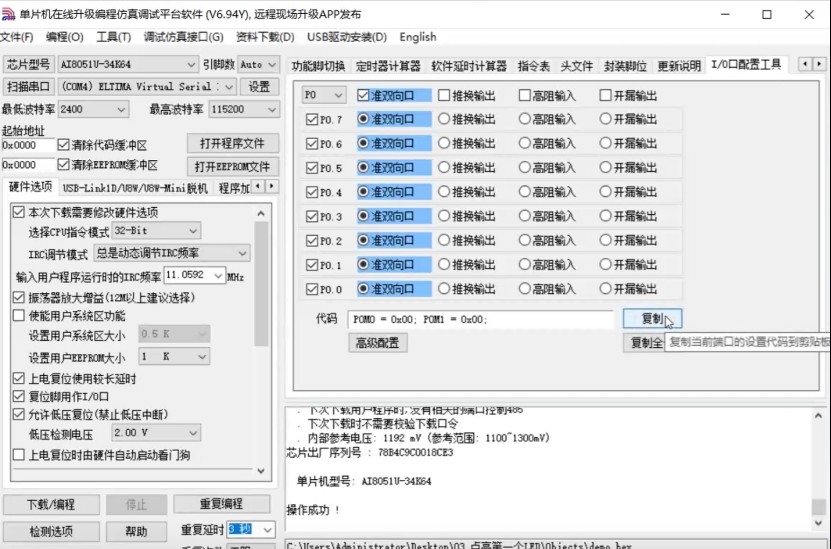Image resolution: width=831 pixels, height=549 pixels.
Task: Click the app logo icon in title bar
Action: click(8, 14)
